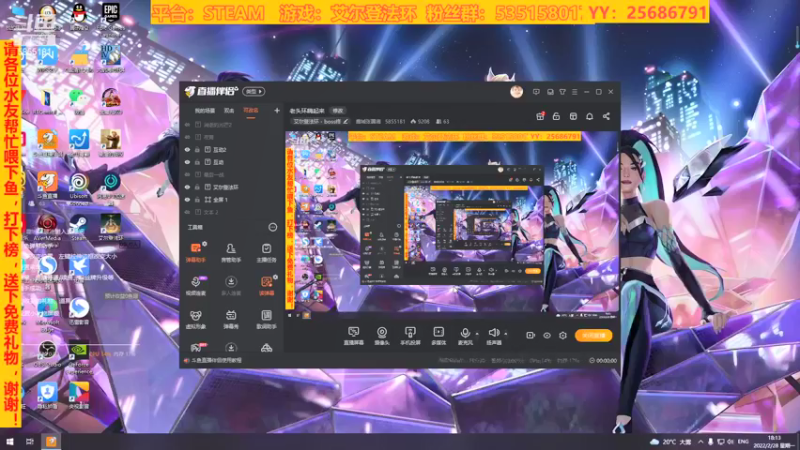Click the streamer avatar in the title bar
The width and height of the screenshot is (800, 450).
click(516, 92)
